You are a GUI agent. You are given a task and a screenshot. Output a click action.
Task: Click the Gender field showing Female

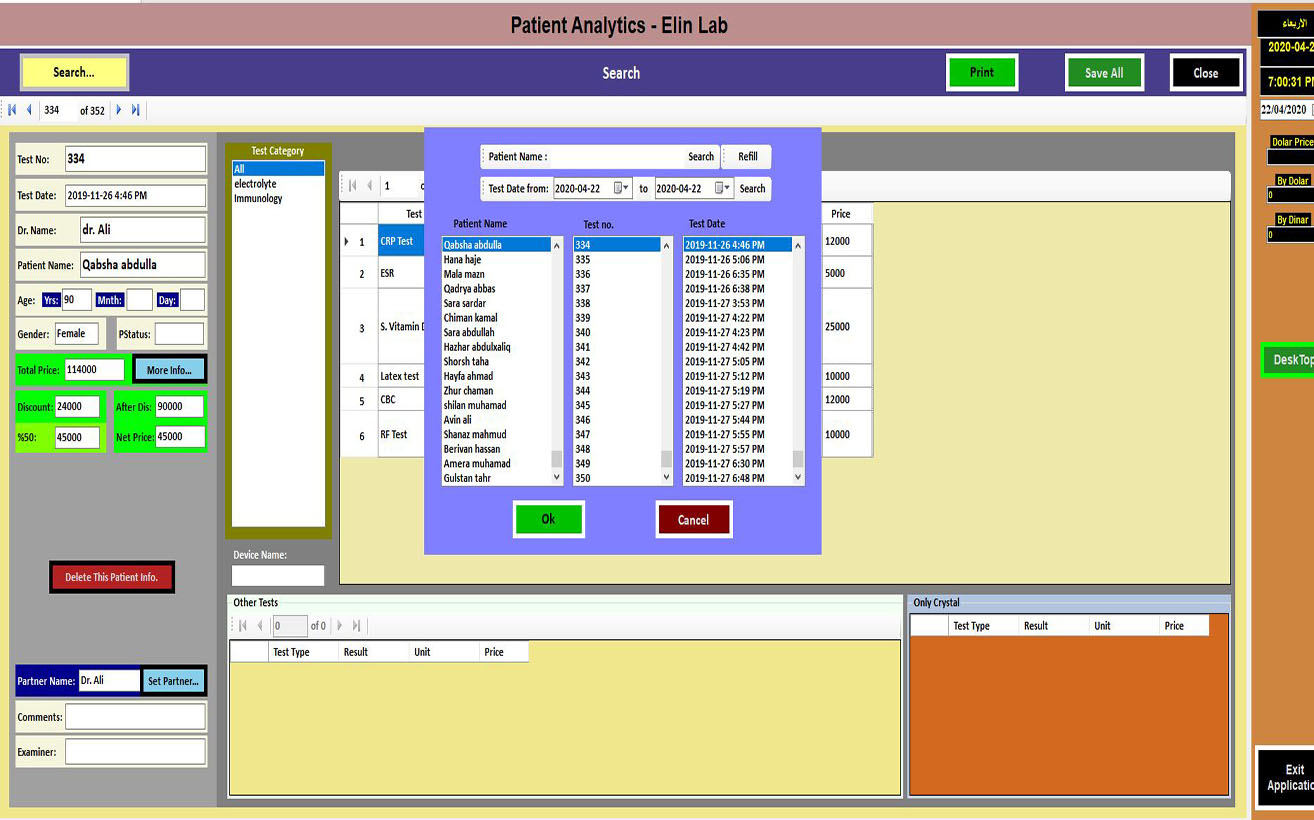click(x=77, y=334)
